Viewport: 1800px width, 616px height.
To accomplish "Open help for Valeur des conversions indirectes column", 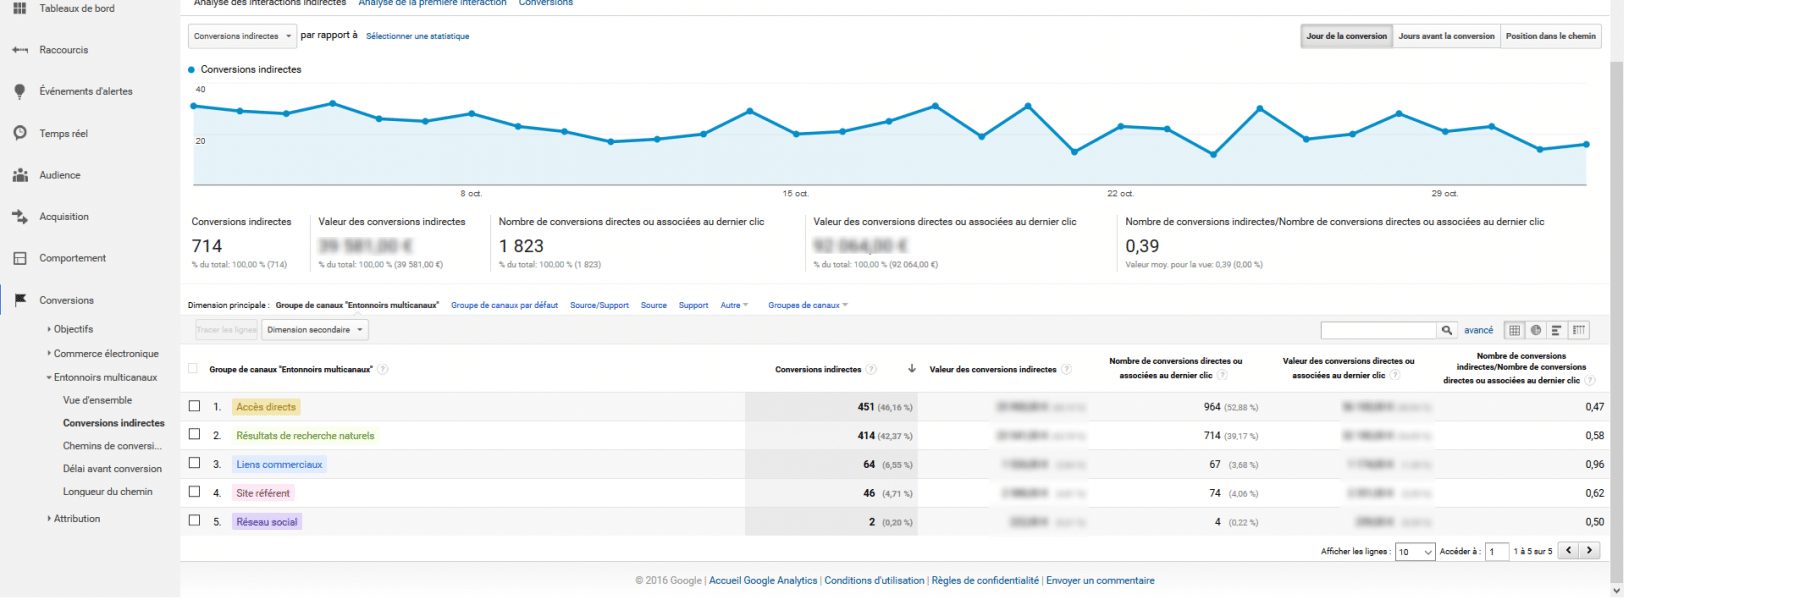I will [1066, 369].
